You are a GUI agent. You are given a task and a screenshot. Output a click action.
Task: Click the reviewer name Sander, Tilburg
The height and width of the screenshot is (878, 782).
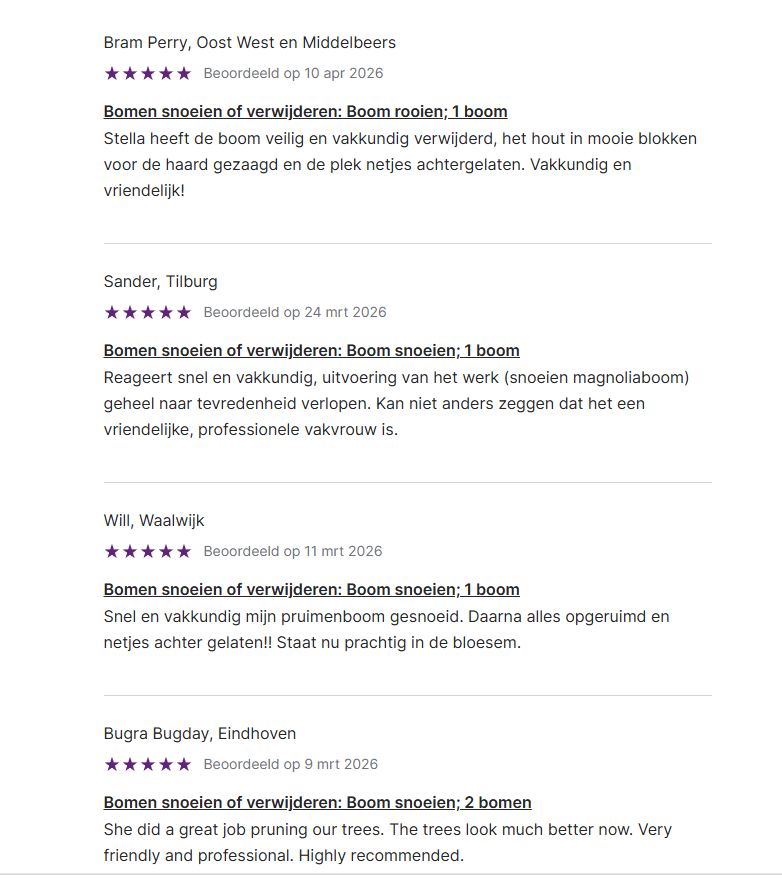[160, 282]
